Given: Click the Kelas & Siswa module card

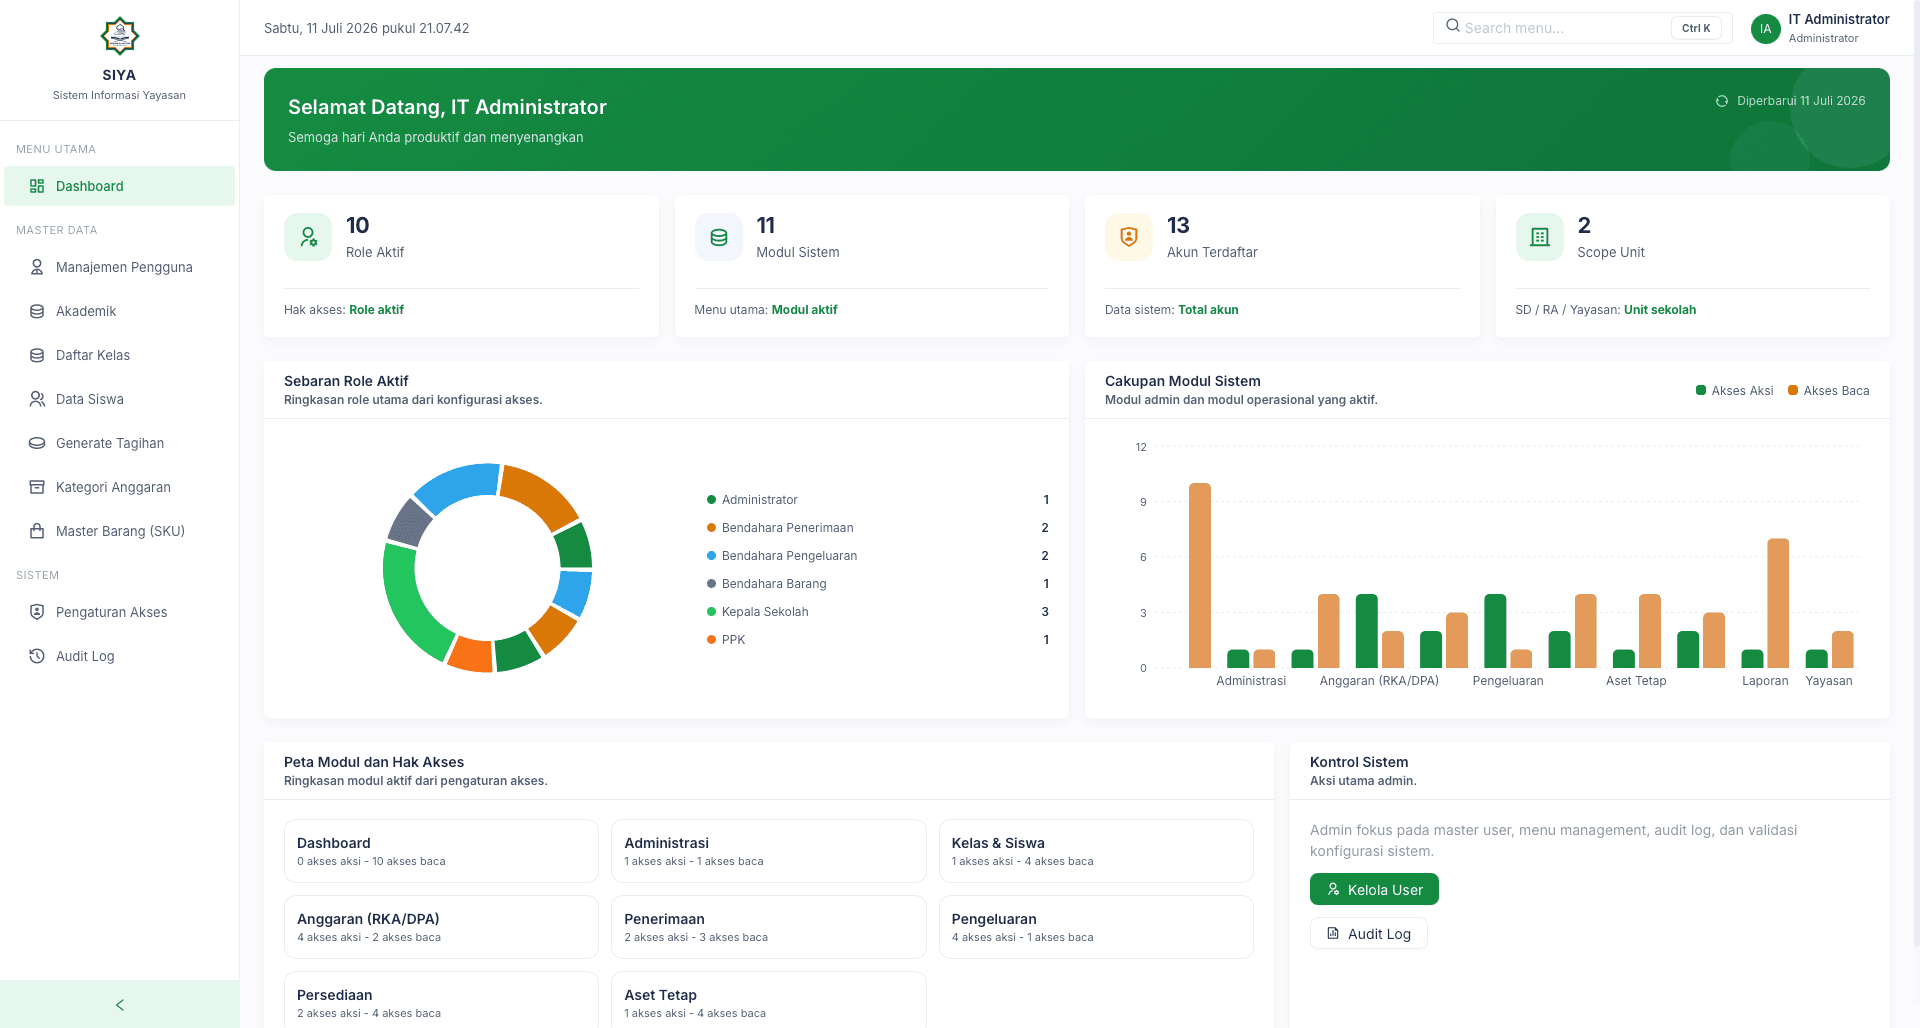Looking at the screenshot, I should [1096, 851].
